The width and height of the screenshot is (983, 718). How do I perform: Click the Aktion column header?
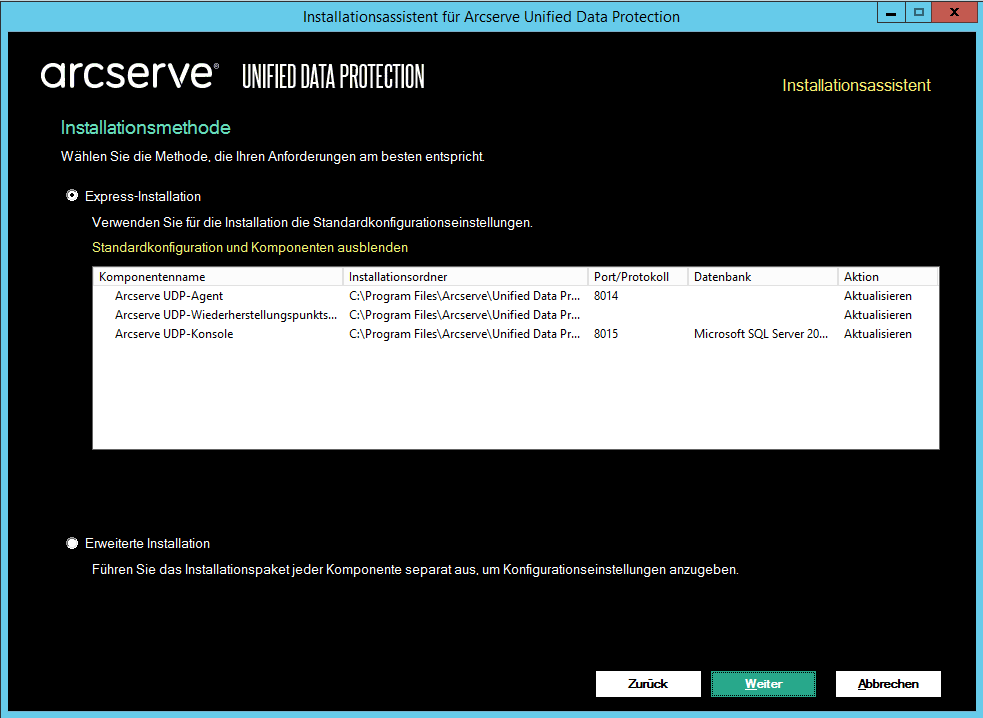[888, 277]
